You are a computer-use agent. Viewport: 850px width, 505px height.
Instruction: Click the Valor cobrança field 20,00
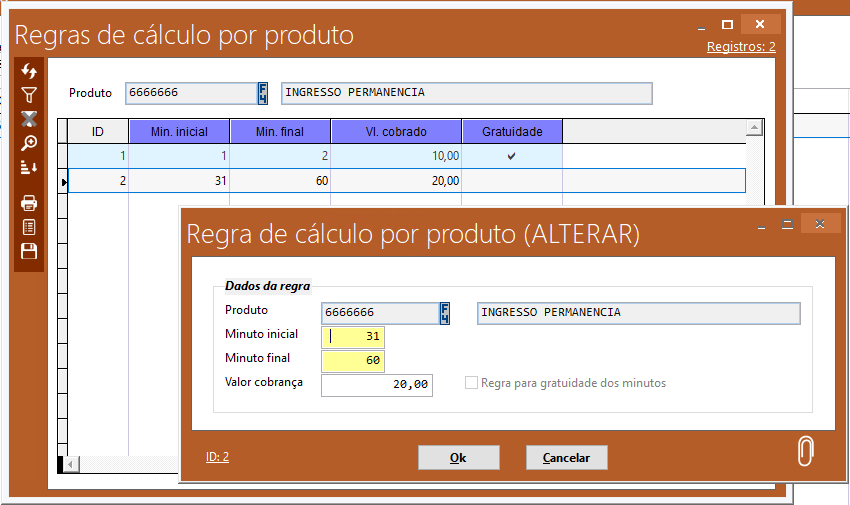377,385
